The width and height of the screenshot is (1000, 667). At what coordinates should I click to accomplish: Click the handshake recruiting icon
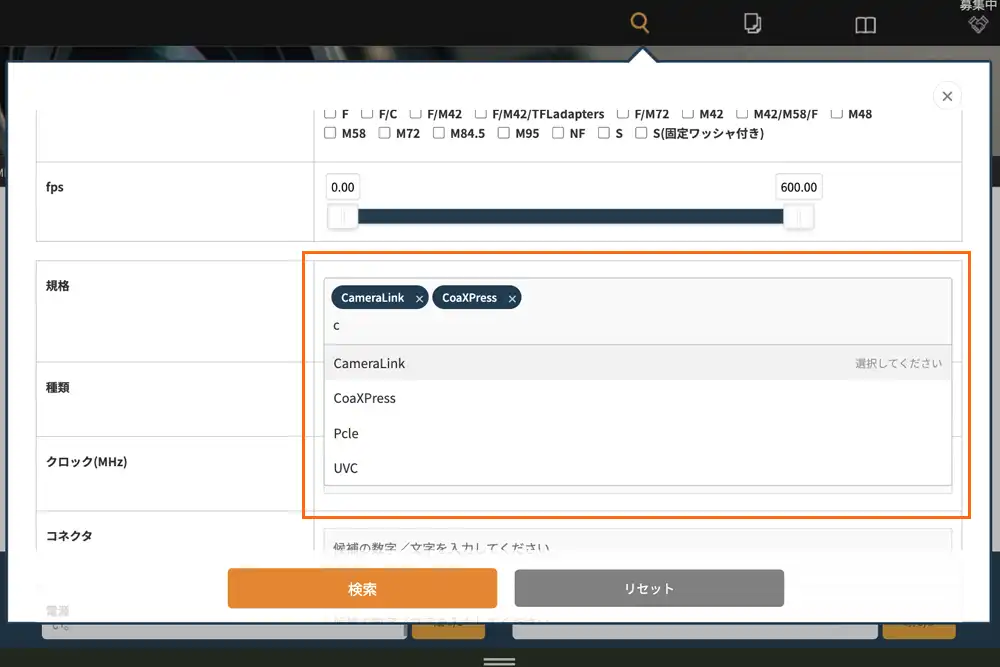(978, 24)
